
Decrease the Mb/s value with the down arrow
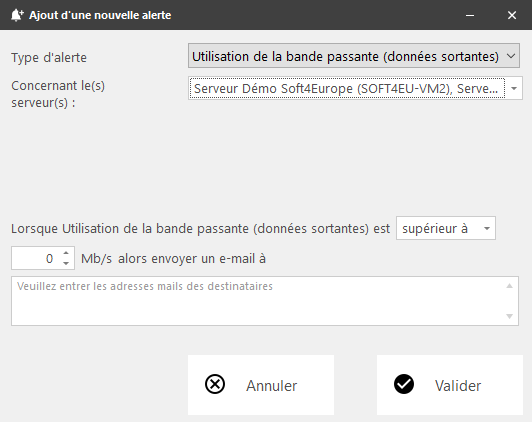pos(66,264)
